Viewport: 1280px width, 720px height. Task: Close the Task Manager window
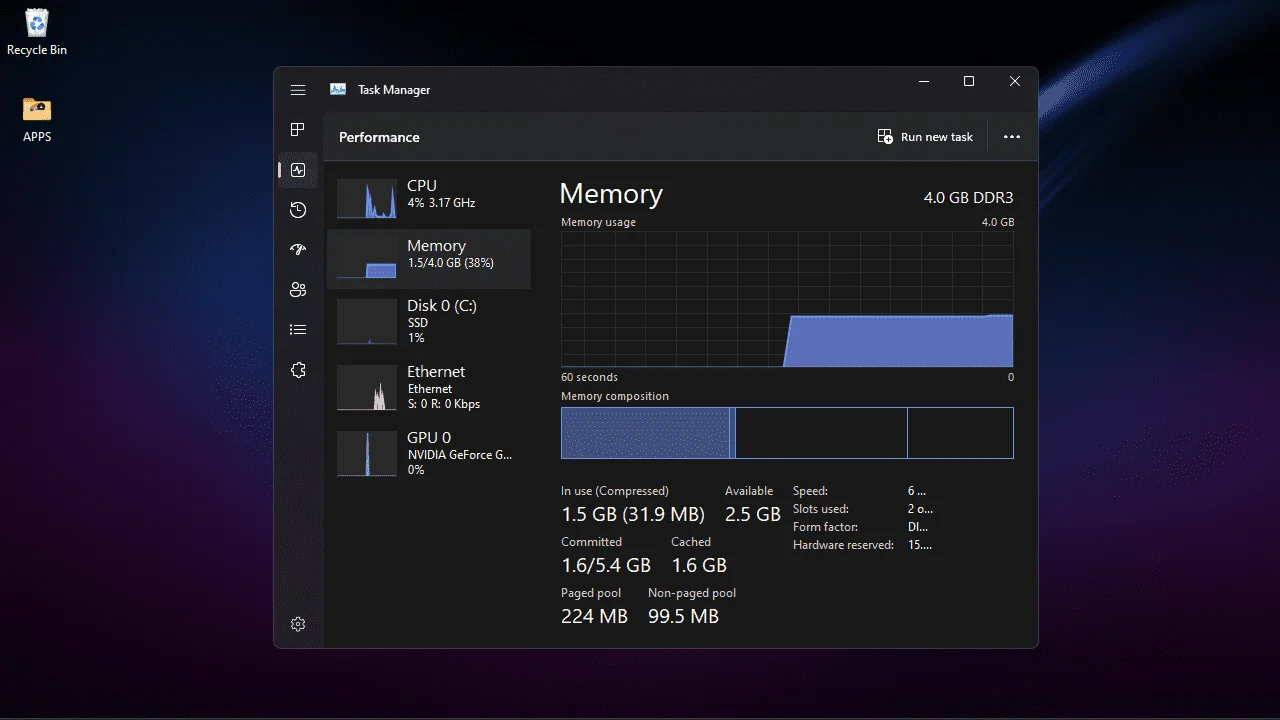(1015, 82)
